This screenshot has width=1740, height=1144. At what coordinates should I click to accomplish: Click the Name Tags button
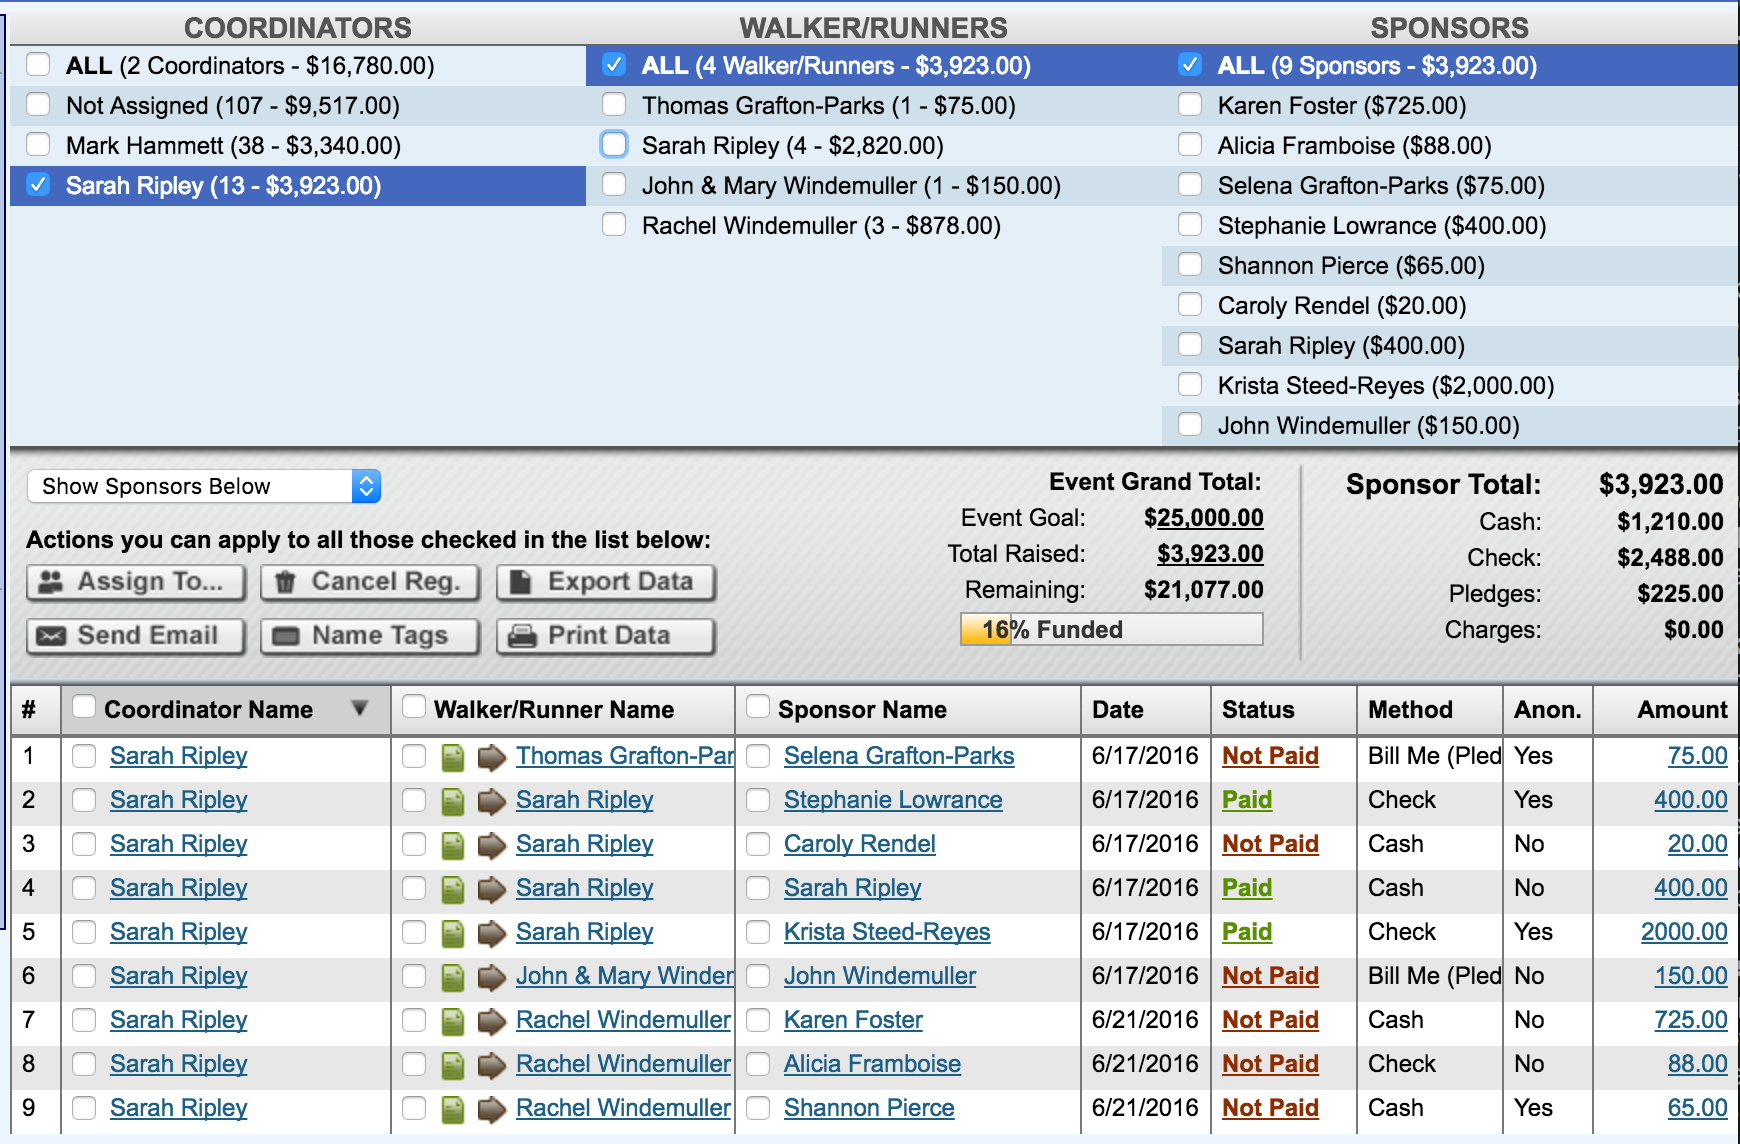pyautogui.click(x=370, y=636)
